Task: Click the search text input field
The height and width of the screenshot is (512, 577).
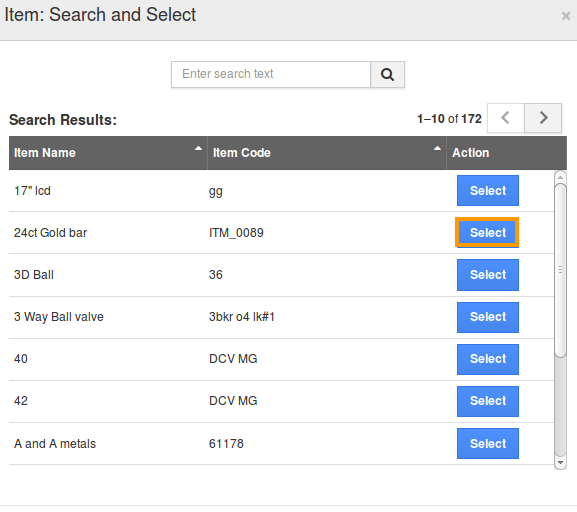Action: (271, 75)
